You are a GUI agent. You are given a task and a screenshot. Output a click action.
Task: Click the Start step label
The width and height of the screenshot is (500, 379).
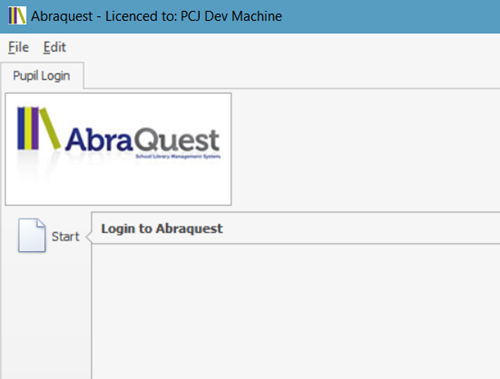click(65, 236)
